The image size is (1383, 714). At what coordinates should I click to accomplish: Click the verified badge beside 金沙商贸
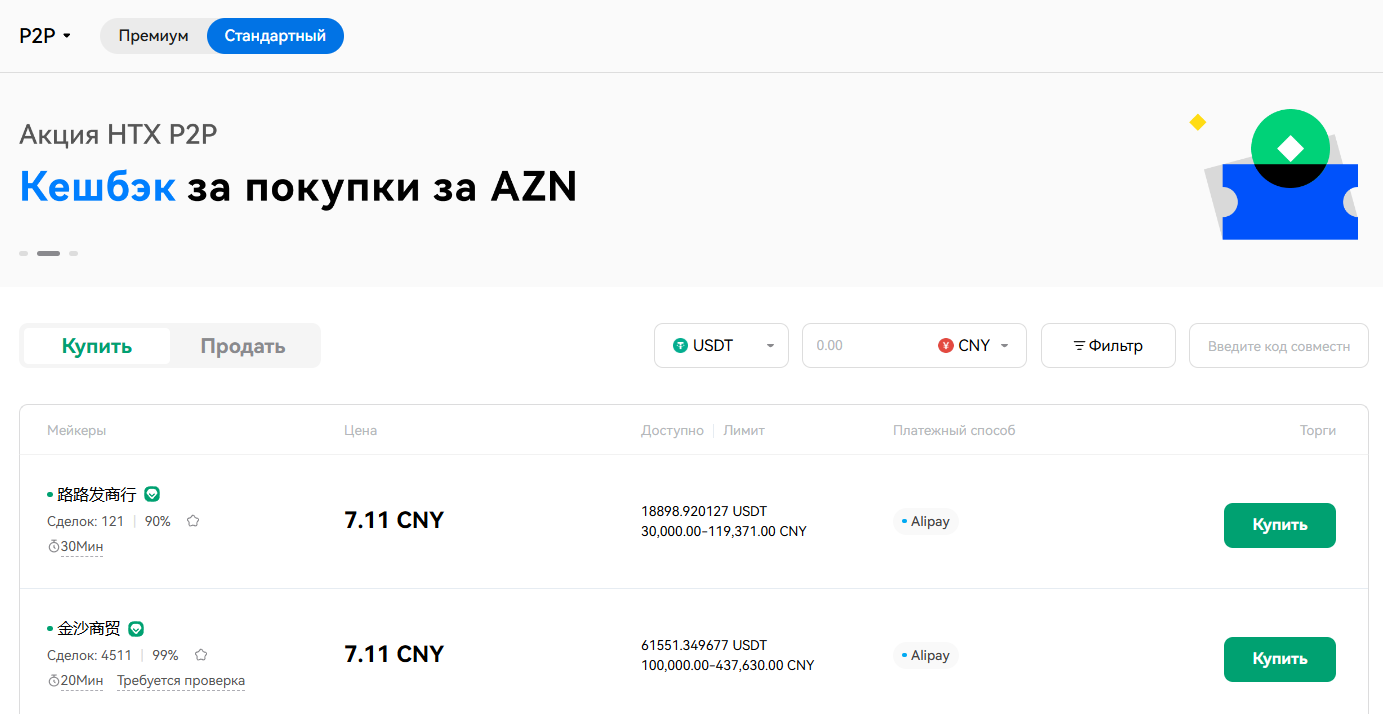pyautogui.click(x=137, y=628)
